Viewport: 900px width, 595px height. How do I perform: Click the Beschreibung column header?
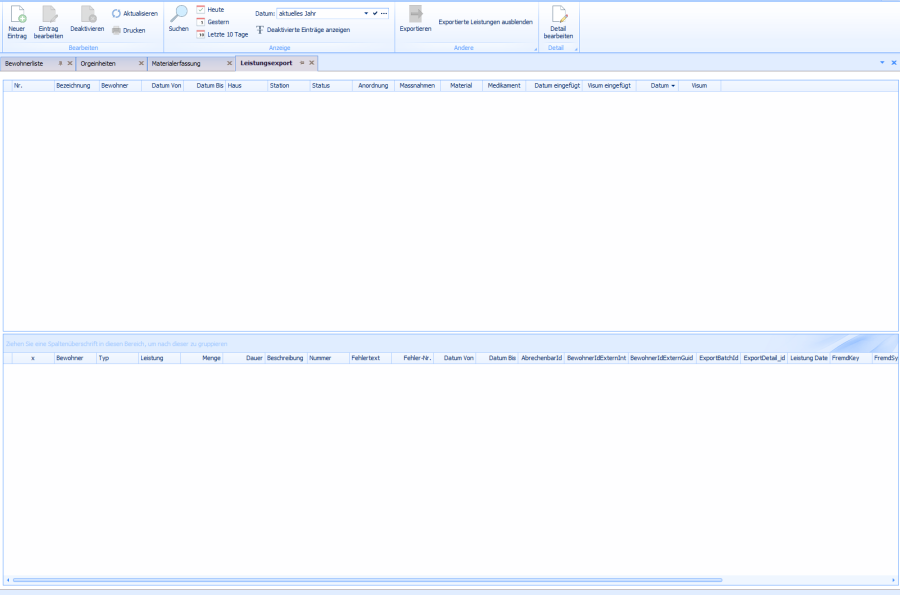point(286,358)
